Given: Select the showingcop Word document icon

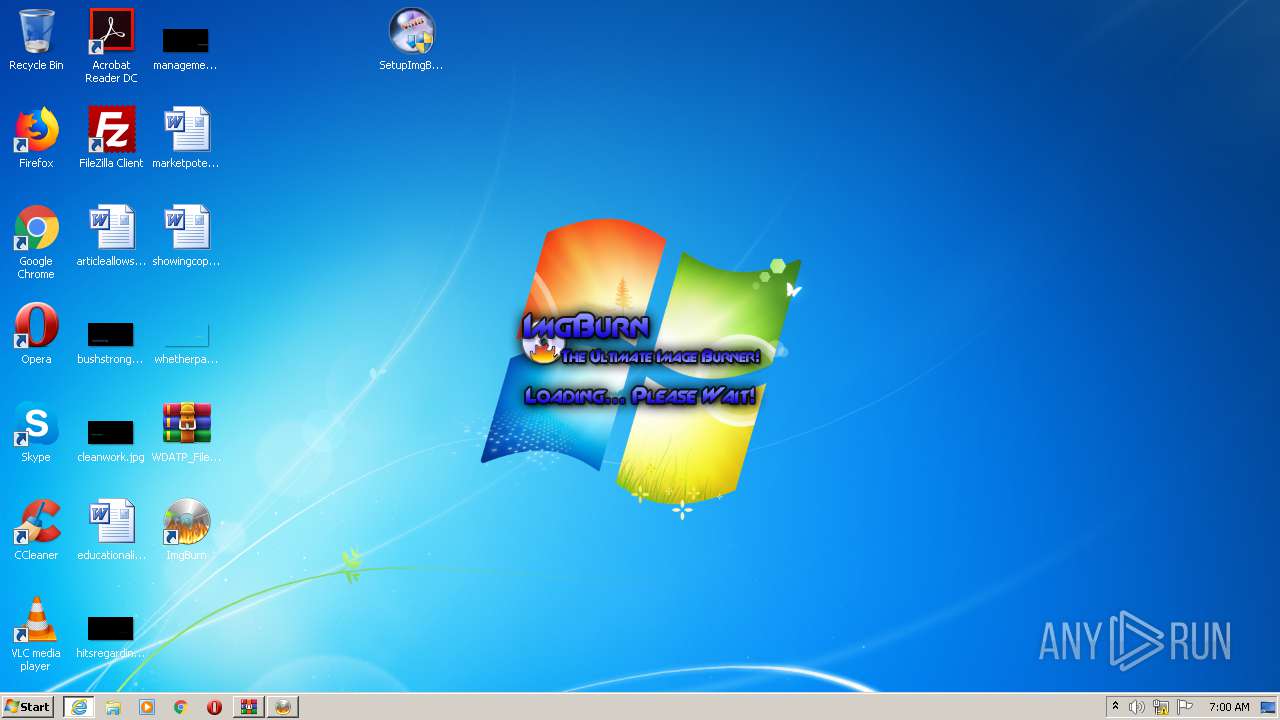Looking at the screenshot, I should click(186, 236).
